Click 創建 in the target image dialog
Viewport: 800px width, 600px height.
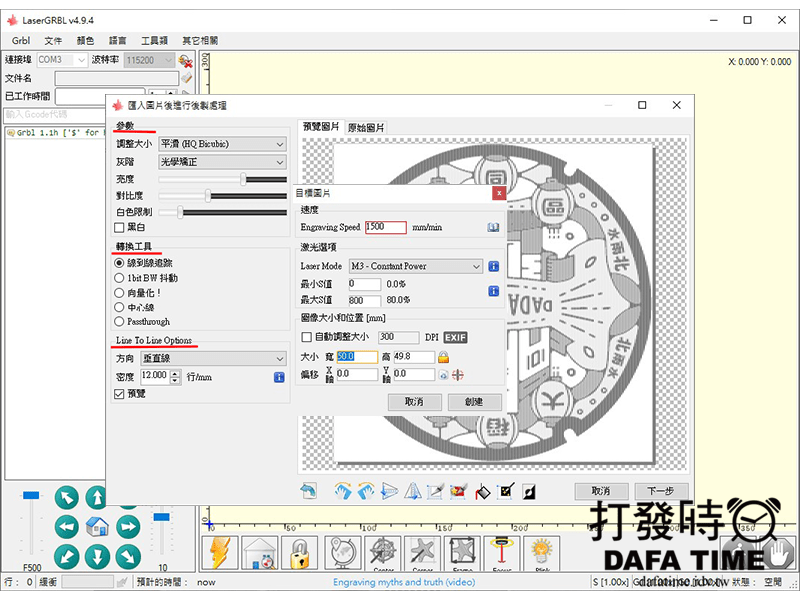(x=474, y=402)
